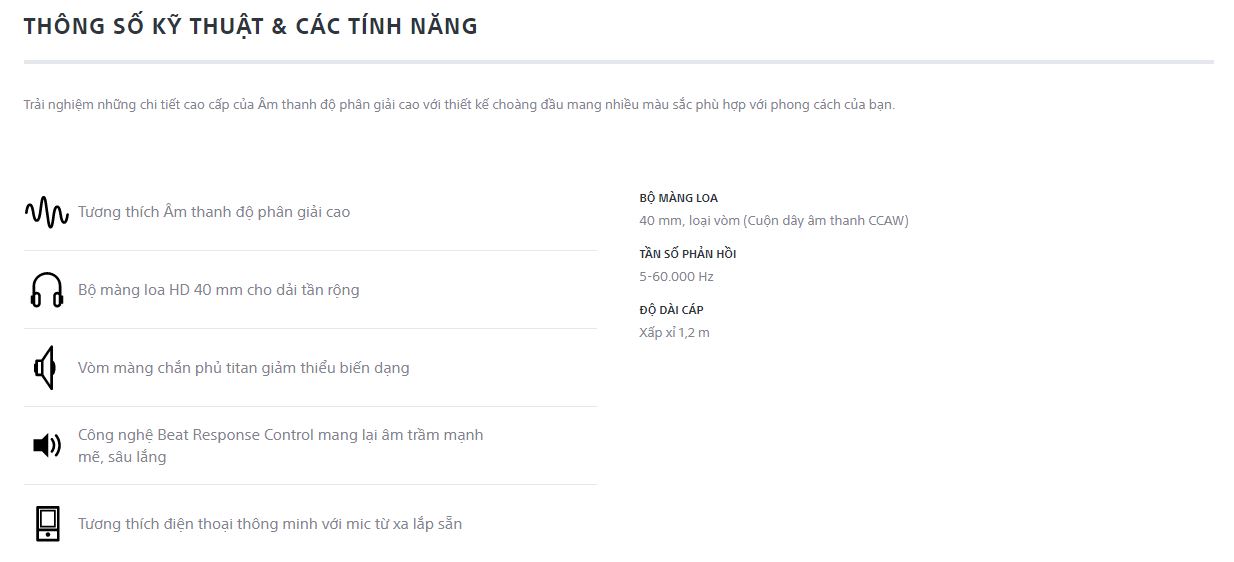Click the 'TẦN SỐ PHẢN HỒI' spec label
This screenshot has width=1234, height=562.
[x=687, y=254]
